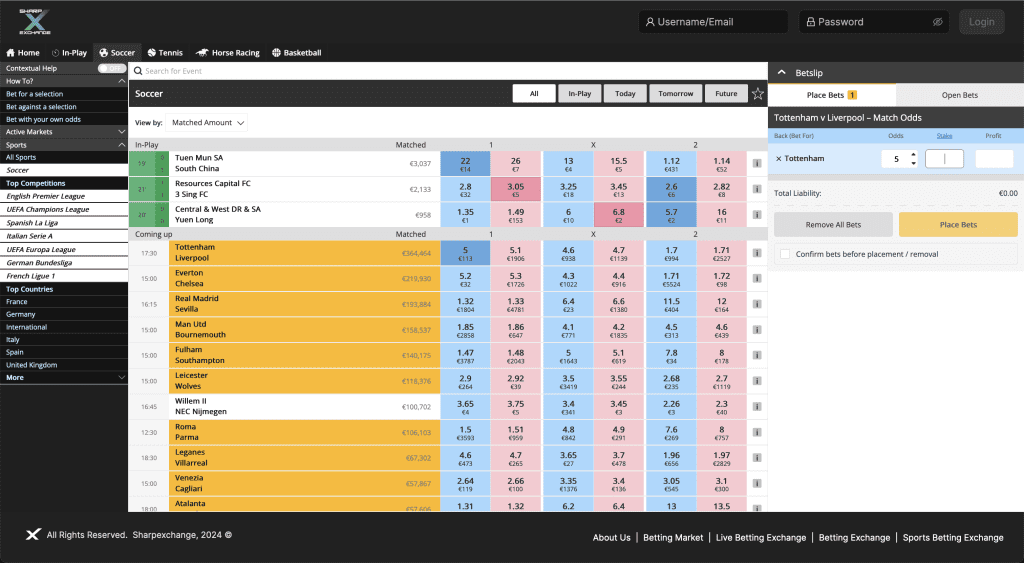Image resolution: width=1024 pixels, height=563 pixels.
Task: Toggle password visibility eye icon
Action: coord(937,21)
